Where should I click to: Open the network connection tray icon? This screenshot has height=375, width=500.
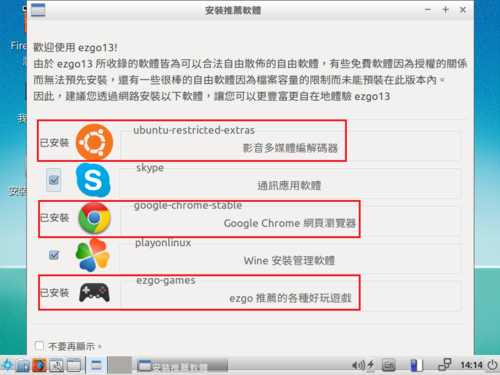coord(445,365)
